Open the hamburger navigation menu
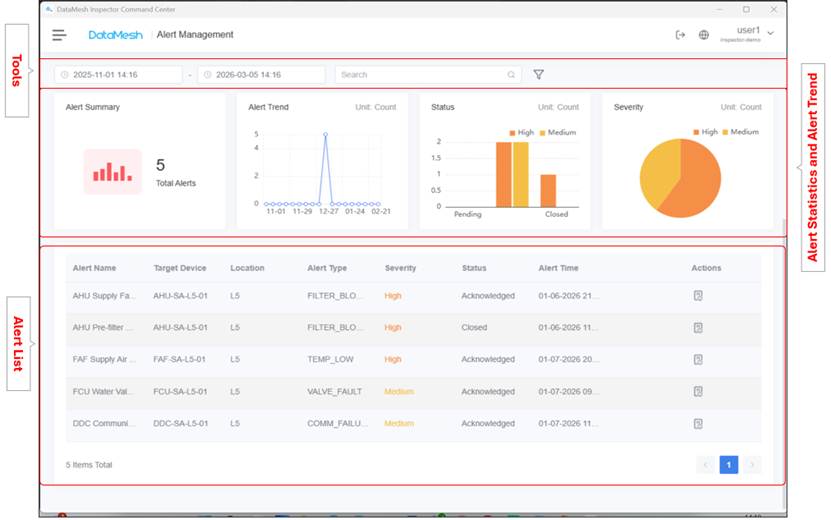 [x=60, y=35]
